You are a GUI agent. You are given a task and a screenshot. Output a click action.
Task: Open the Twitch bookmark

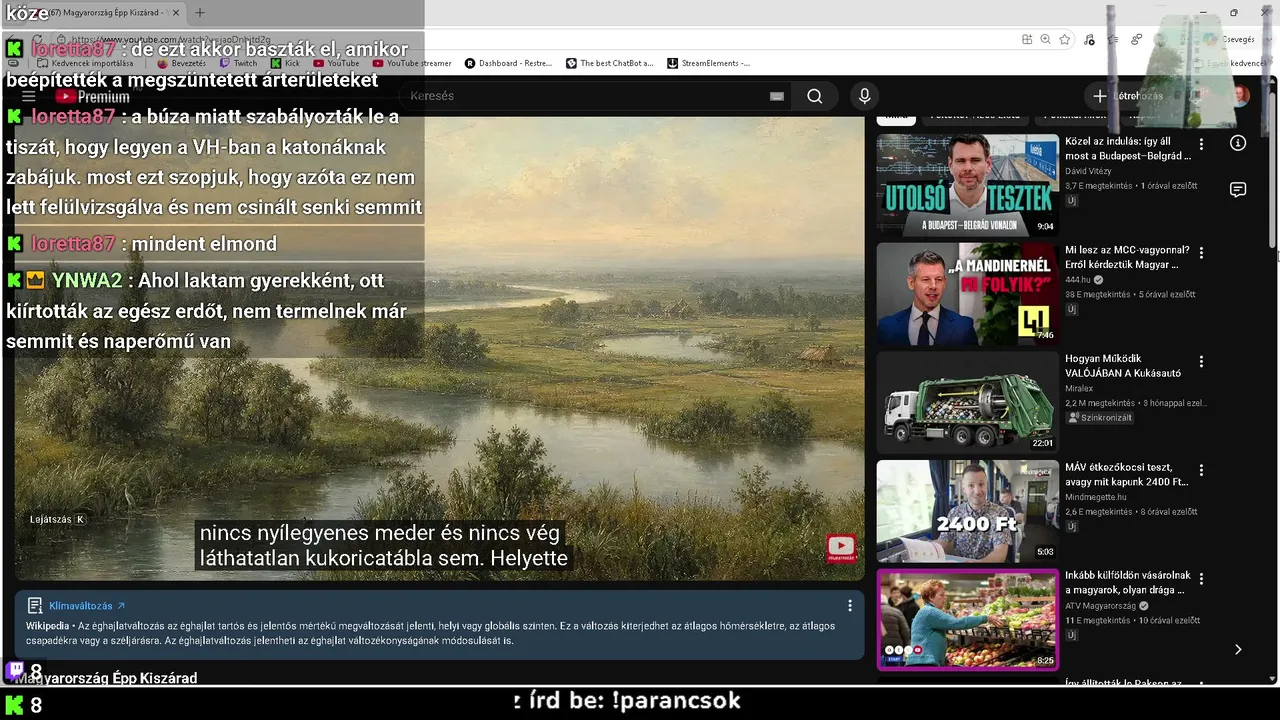239,63
